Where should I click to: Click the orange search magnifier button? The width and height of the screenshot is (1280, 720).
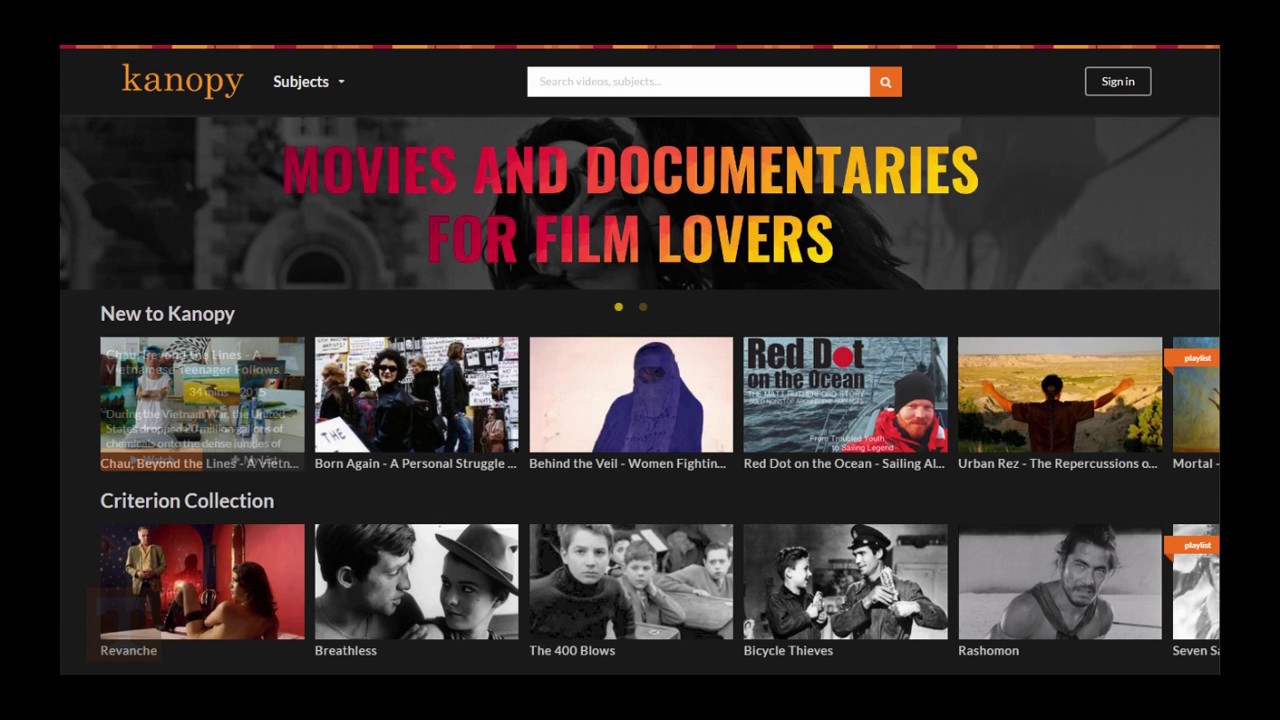tap(885, 82)
